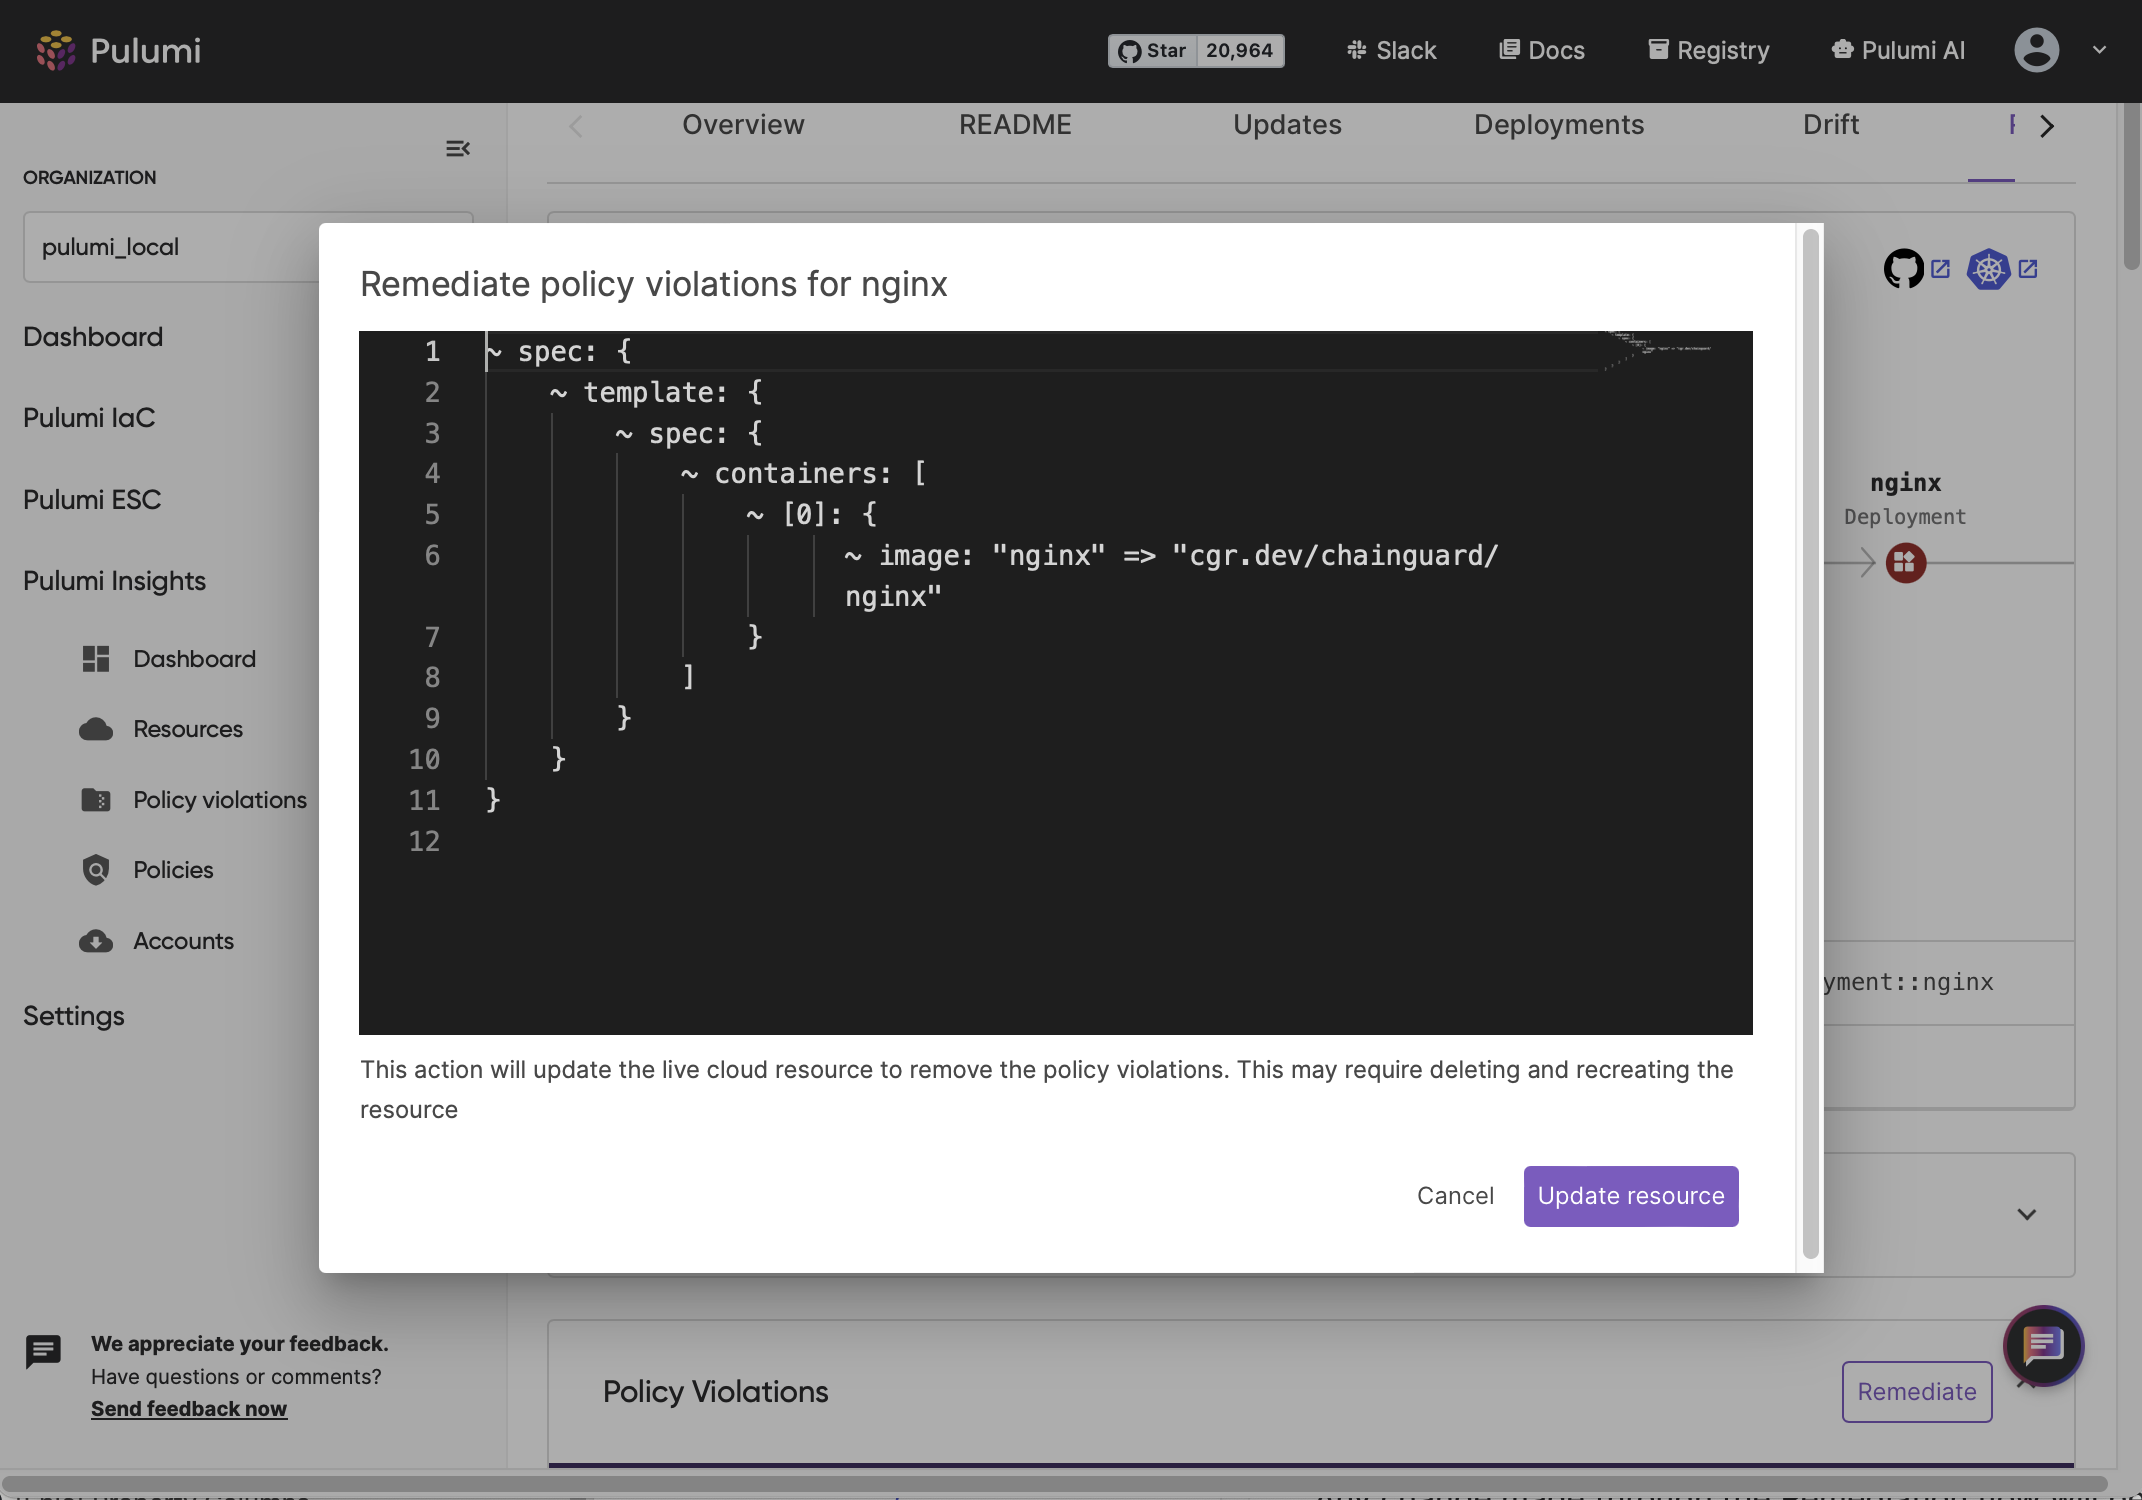Open Pulumi IaC in the sidebar
This screenshot has height=1500, width=2142.
[89, 418]
